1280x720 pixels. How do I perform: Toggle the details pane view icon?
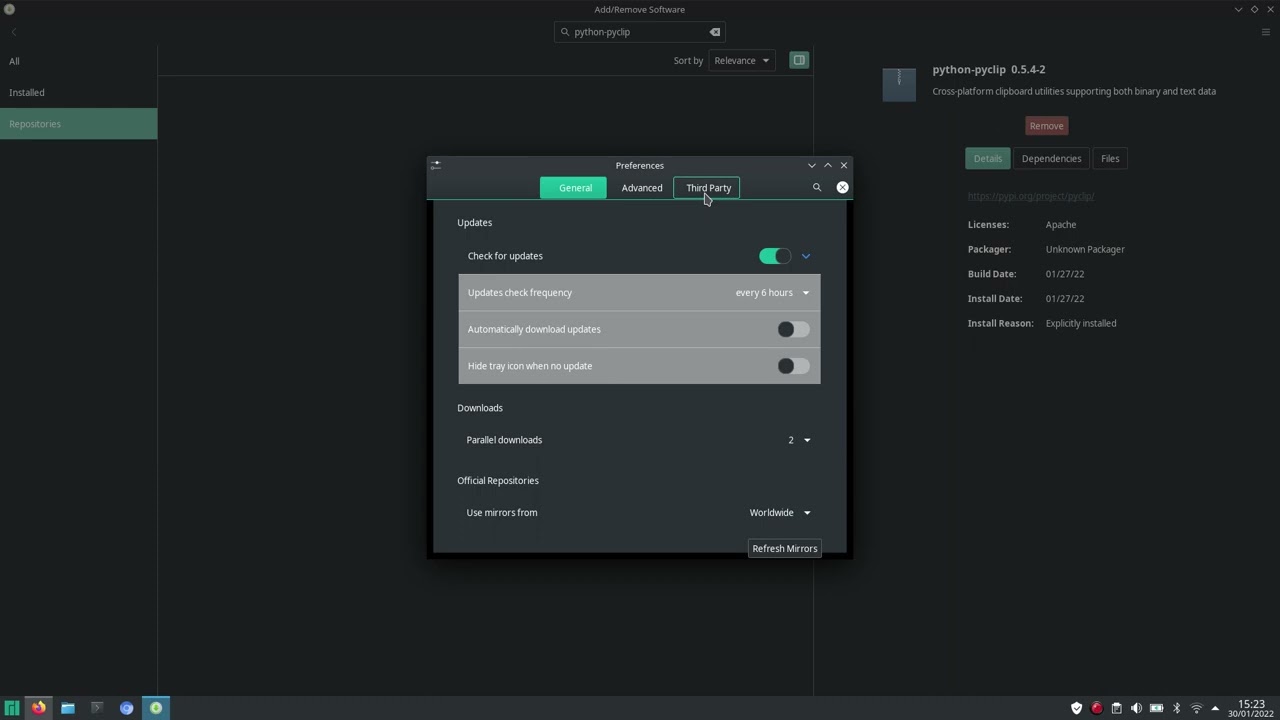pyautogui.click(x=799, y=60)
